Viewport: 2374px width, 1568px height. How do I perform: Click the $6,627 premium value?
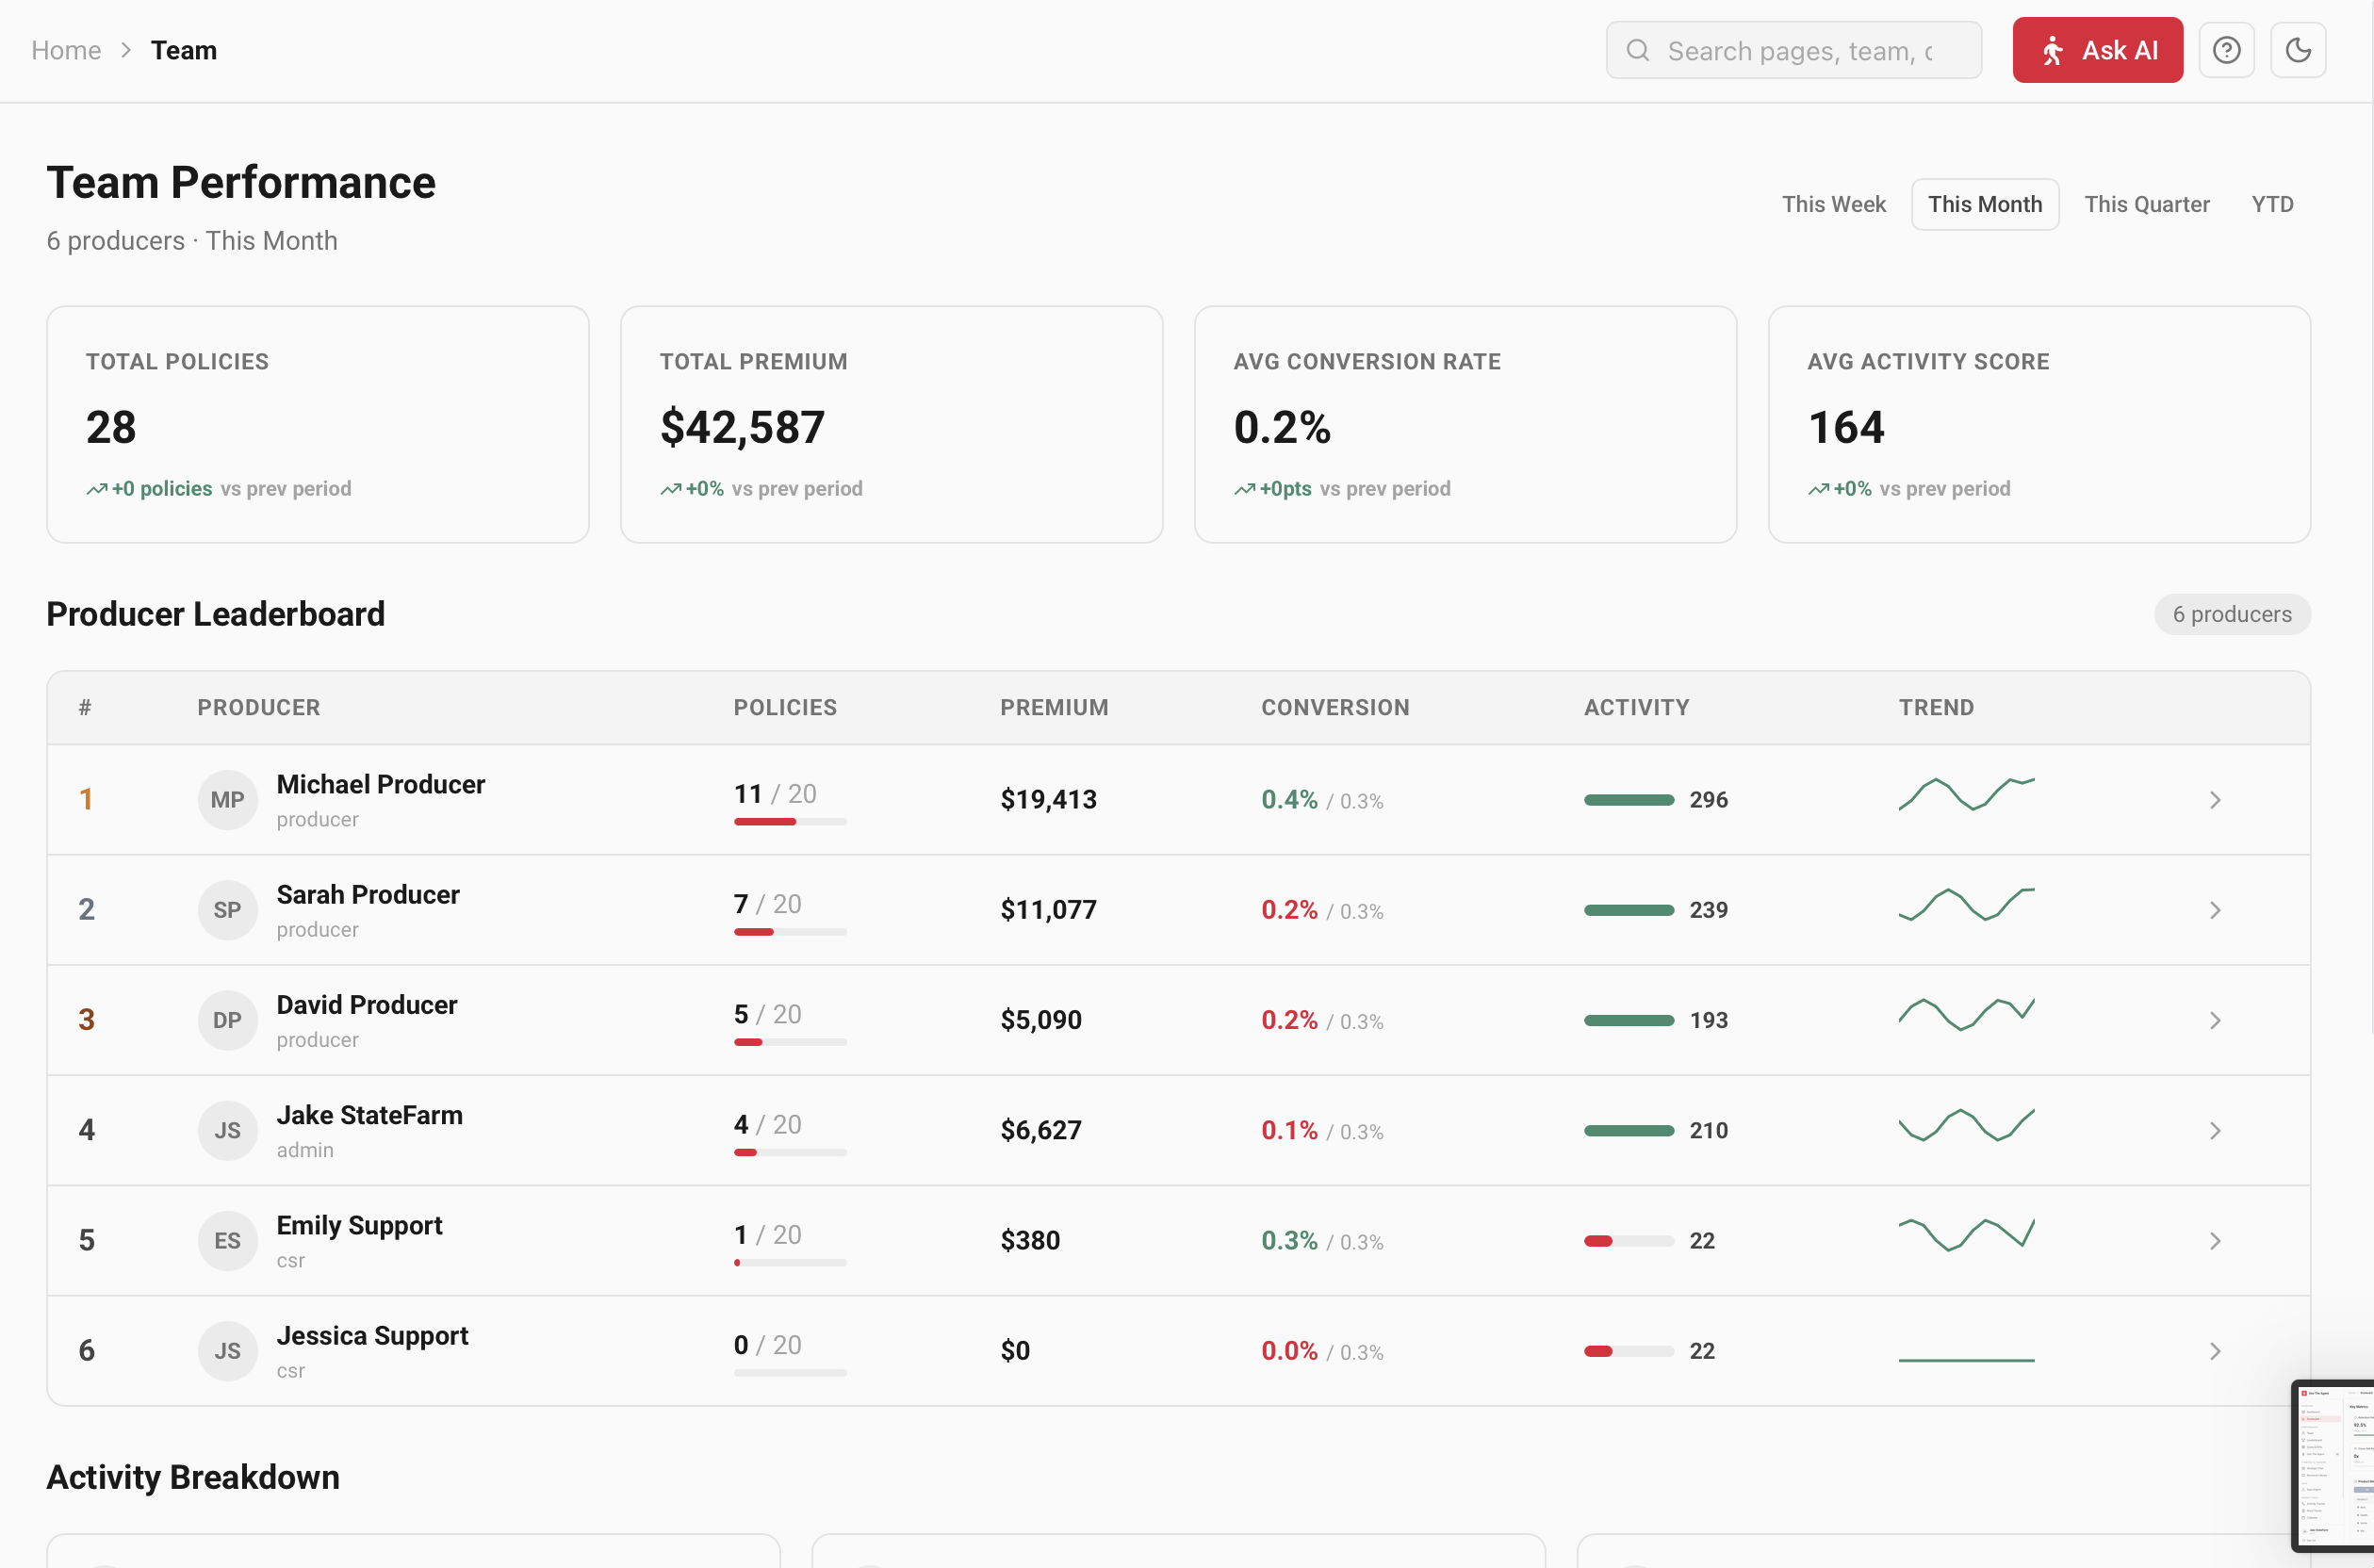[x=1041, y=1131]
